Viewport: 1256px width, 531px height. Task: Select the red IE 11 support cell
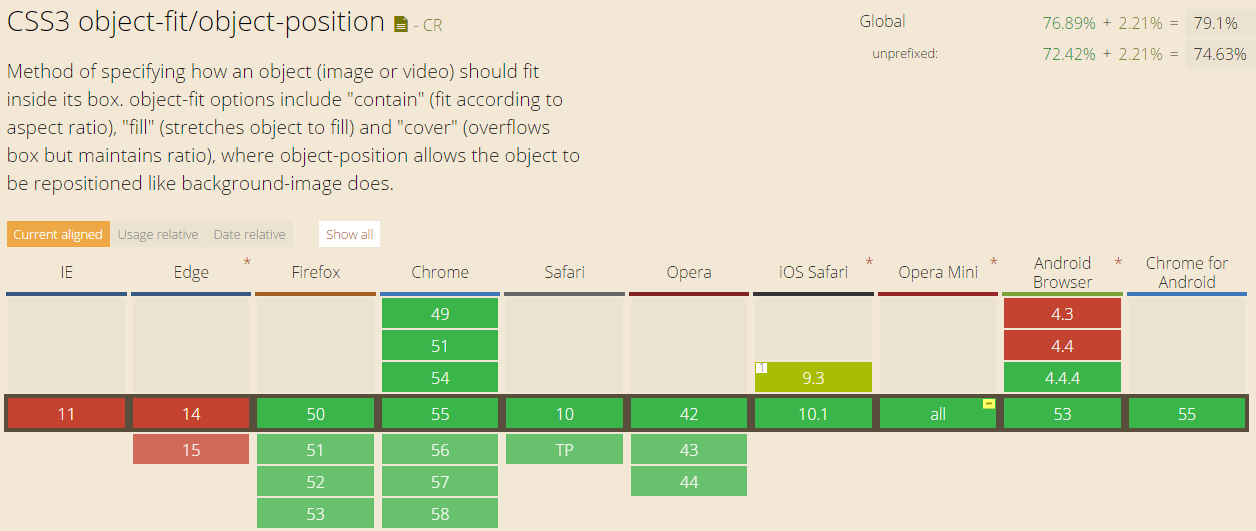click(66, 413)
